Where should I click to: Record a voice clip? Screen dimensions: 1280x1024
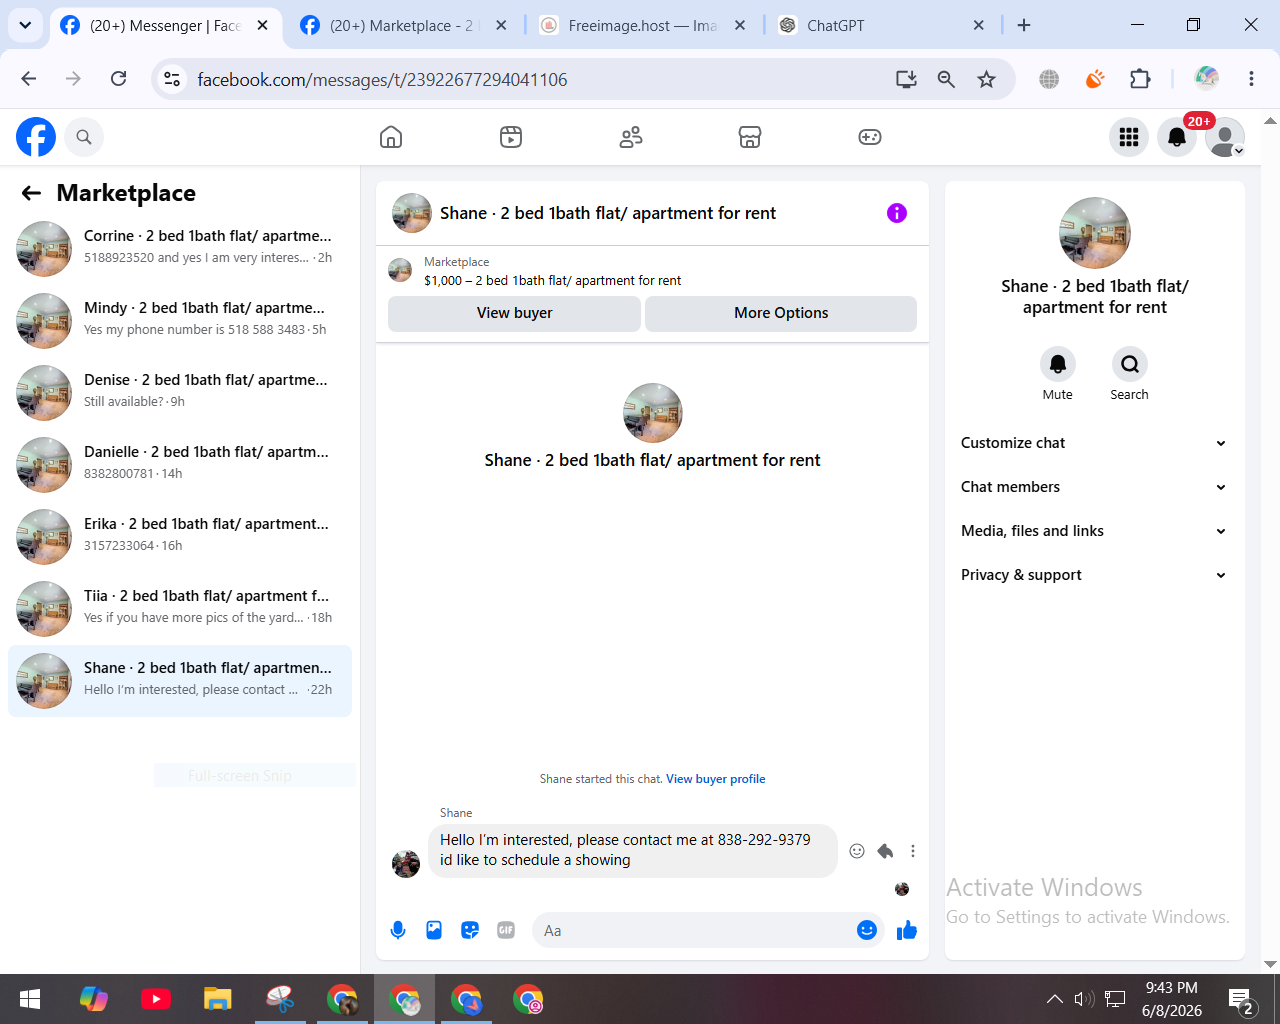398,930
